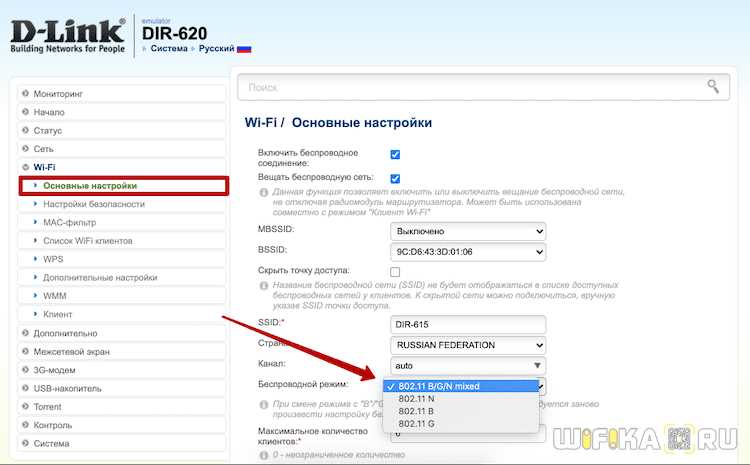750x465 pixels.
Task: Toggle Включить беспроводное соединение checkbox
Action: click(395, 155)
